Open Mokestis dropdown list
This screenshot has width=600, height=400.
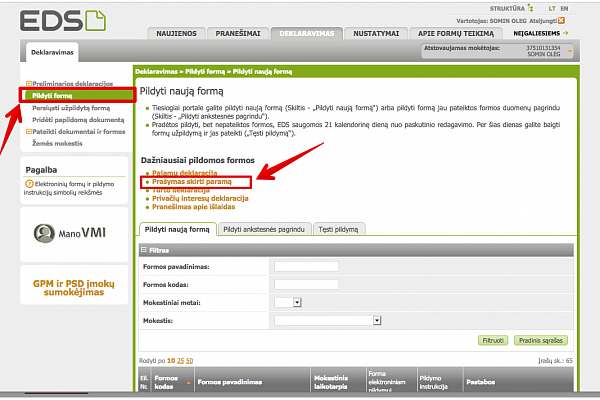point(378,320)
